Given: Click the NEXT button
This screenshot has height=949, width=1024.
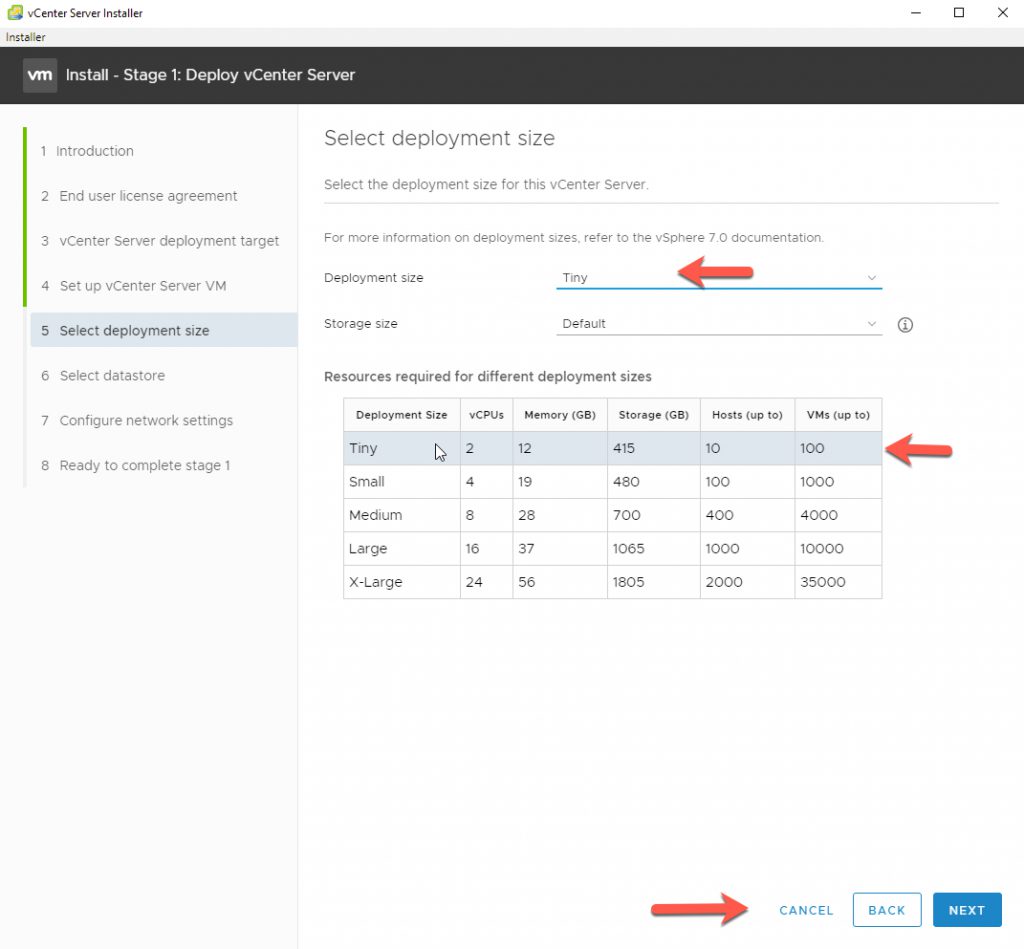Looking at the screenshot, I should click(967, 910).
